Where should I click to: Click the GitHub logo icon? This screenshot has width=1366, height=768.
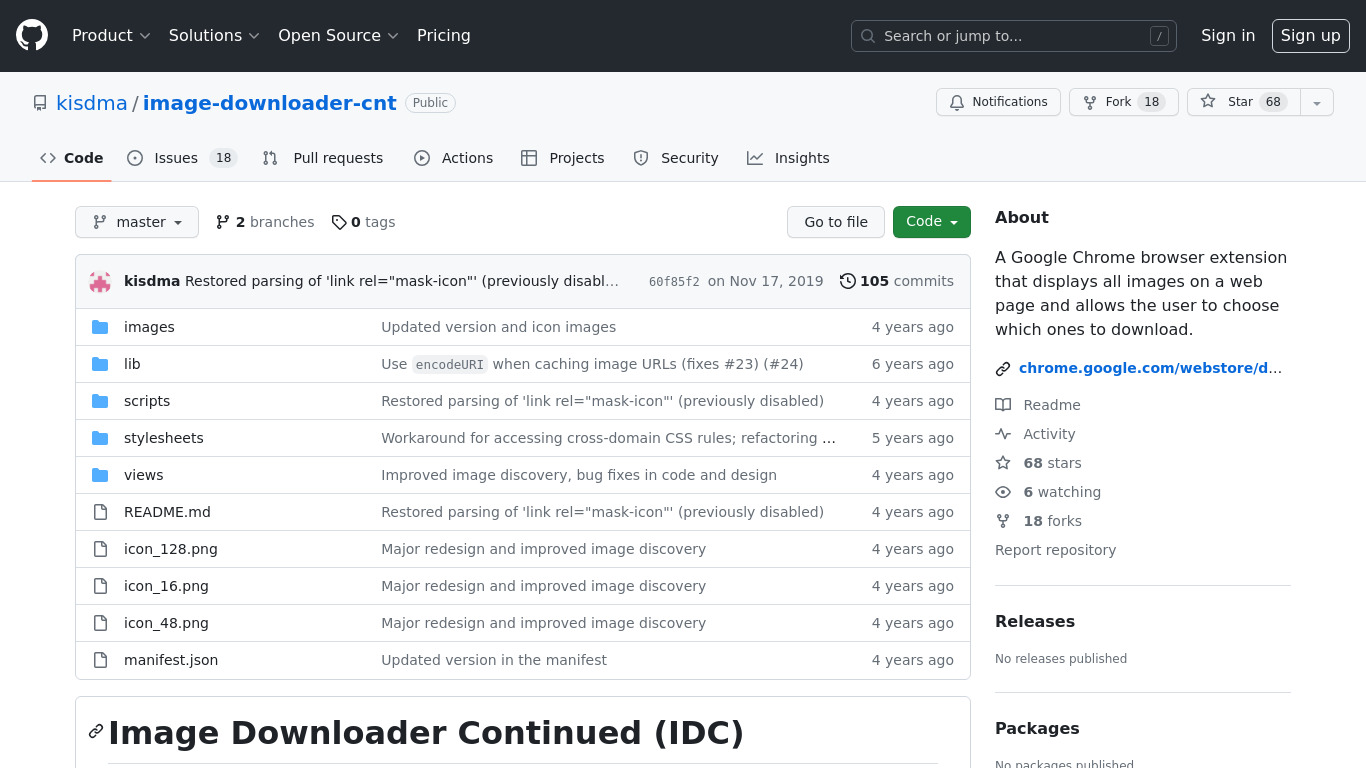tap(32, 35)
